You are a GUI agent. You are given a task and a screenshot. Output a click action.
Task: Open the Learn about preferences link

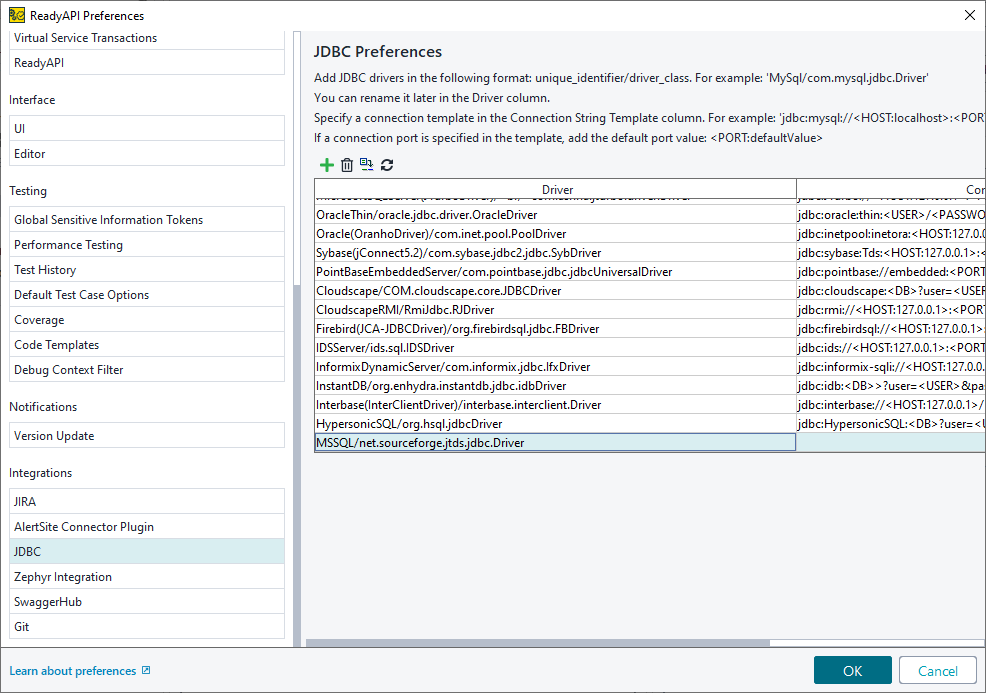(73, 670)
